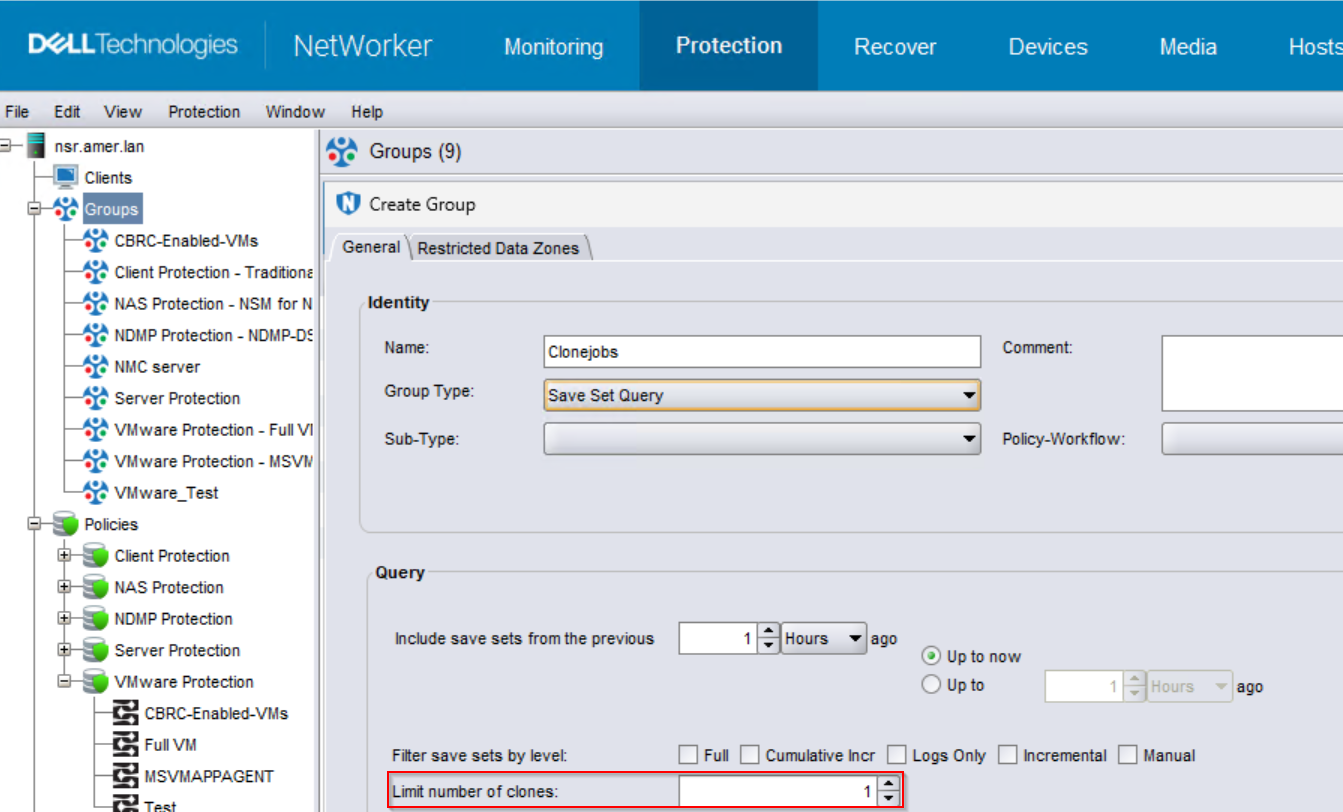Increase the previous save sets hours value
The height and width of the screenshot is (812, 1343).
click(x=768, y=631)
